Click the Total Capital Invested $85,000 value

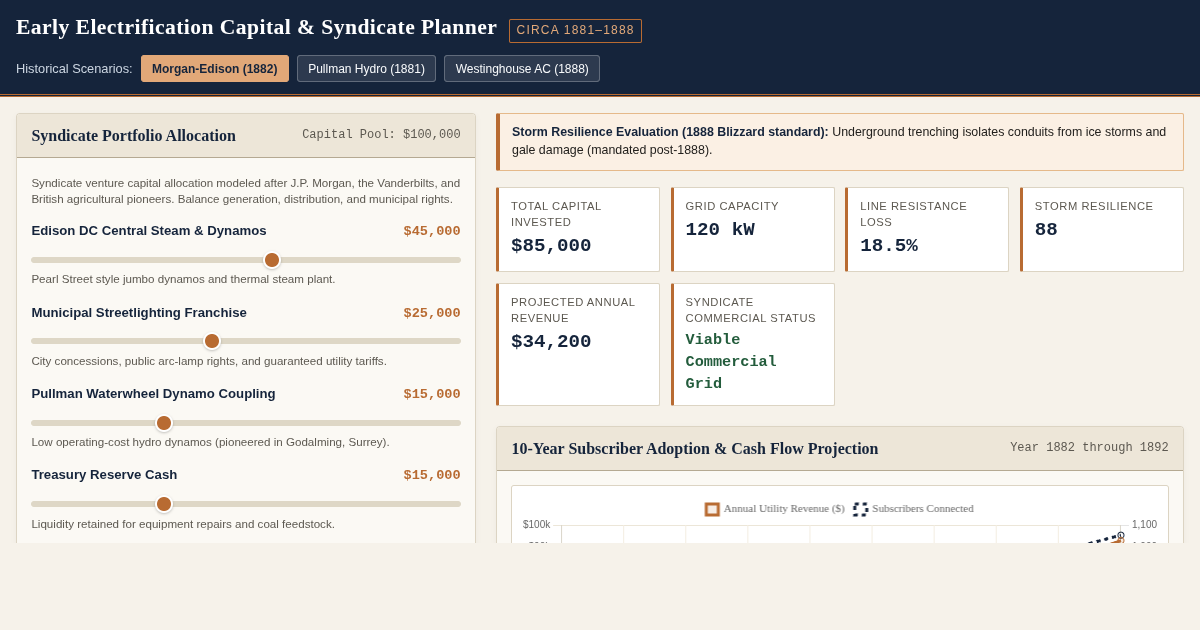(x=551, y=246)
